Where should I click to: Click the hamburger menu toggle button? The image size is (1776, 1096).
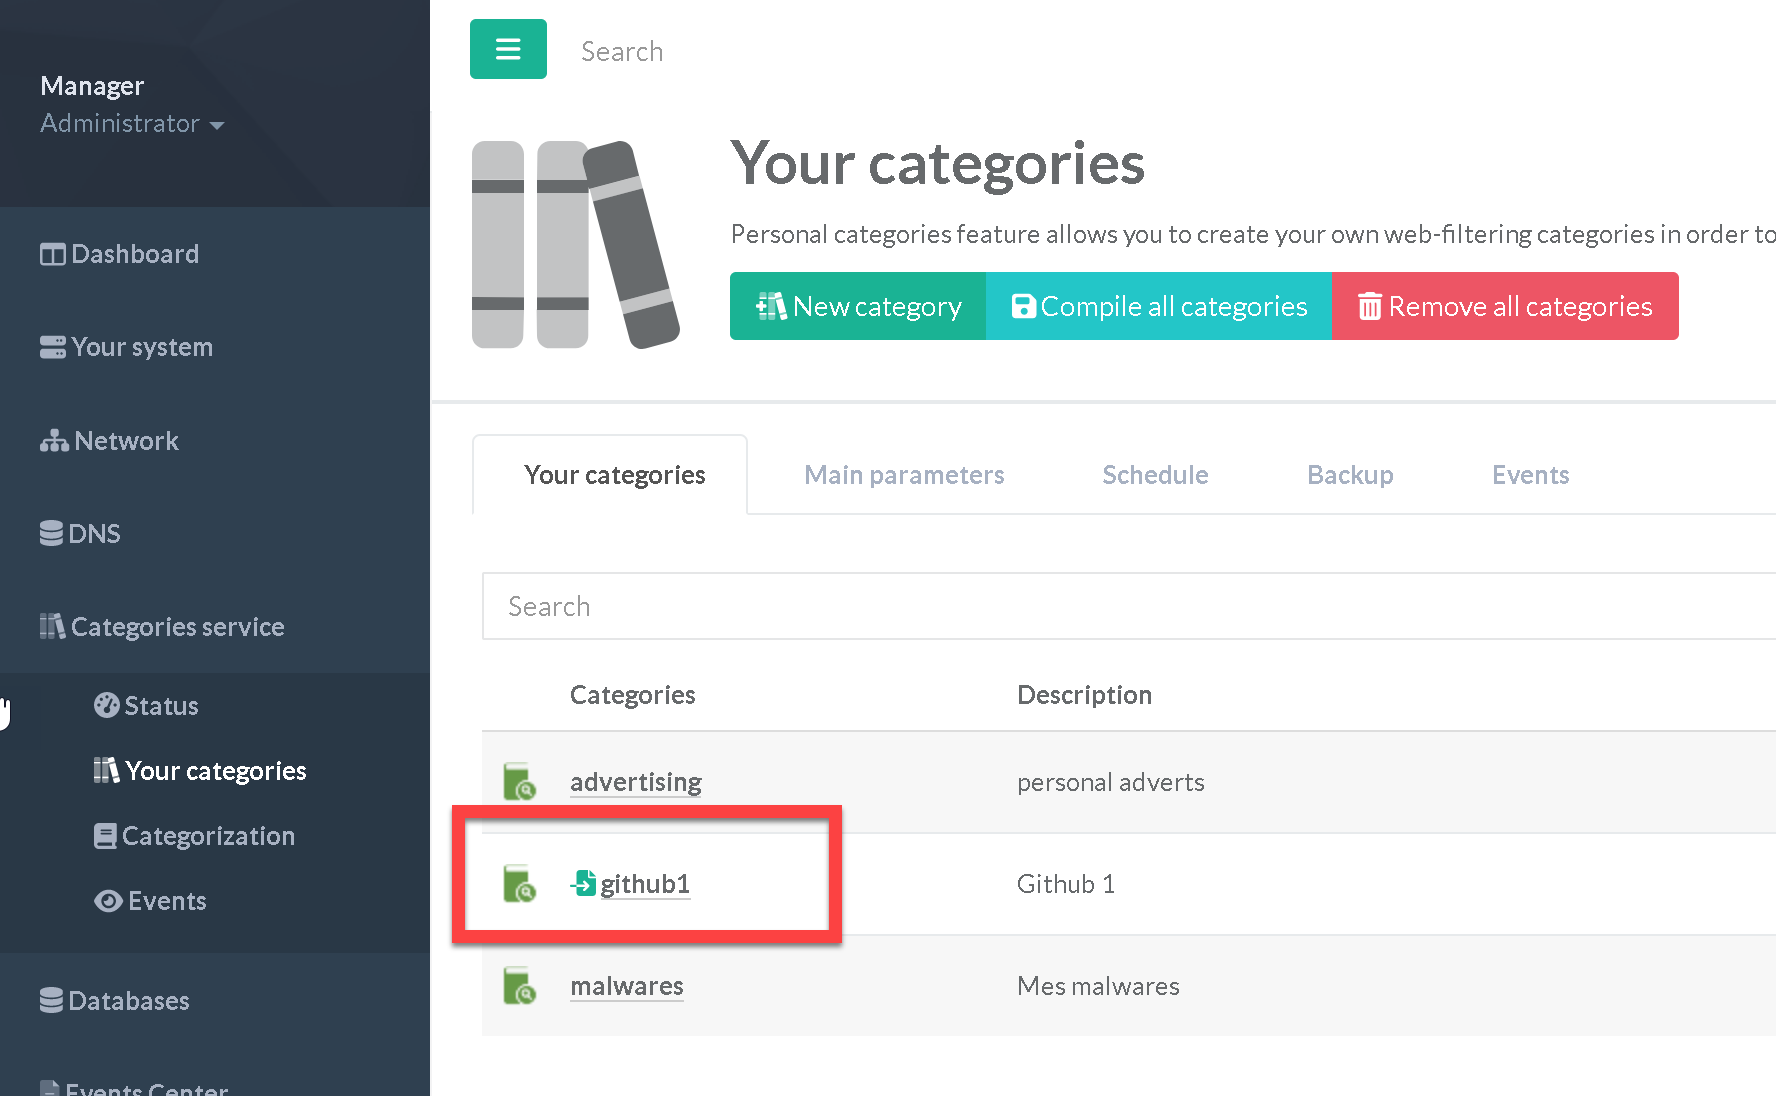coord(508,49)
